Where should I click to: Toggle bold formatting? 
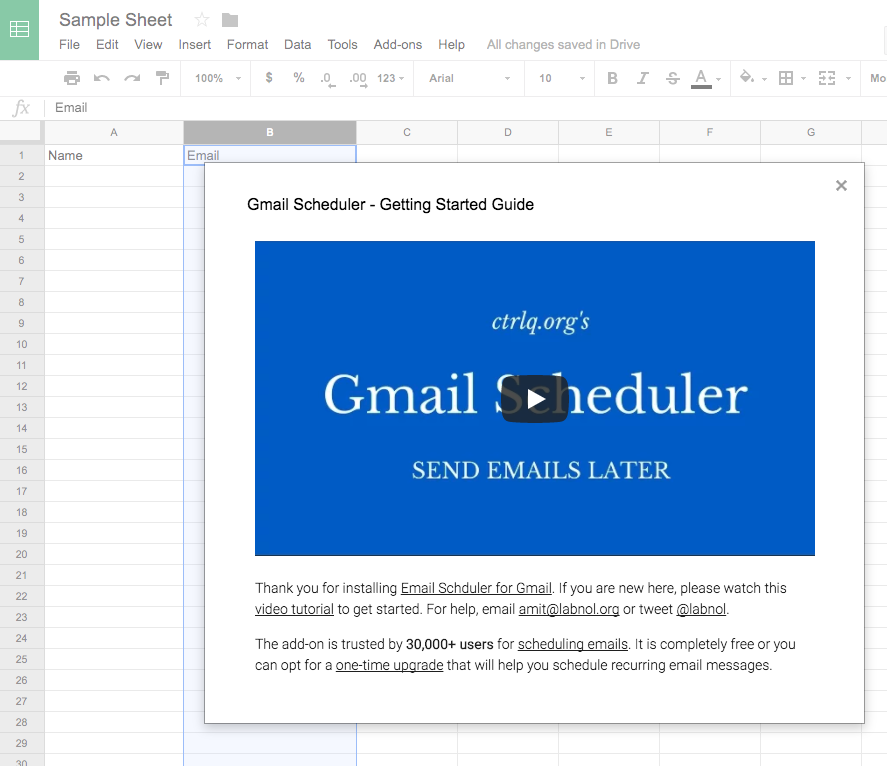click(x=612, y=78)
